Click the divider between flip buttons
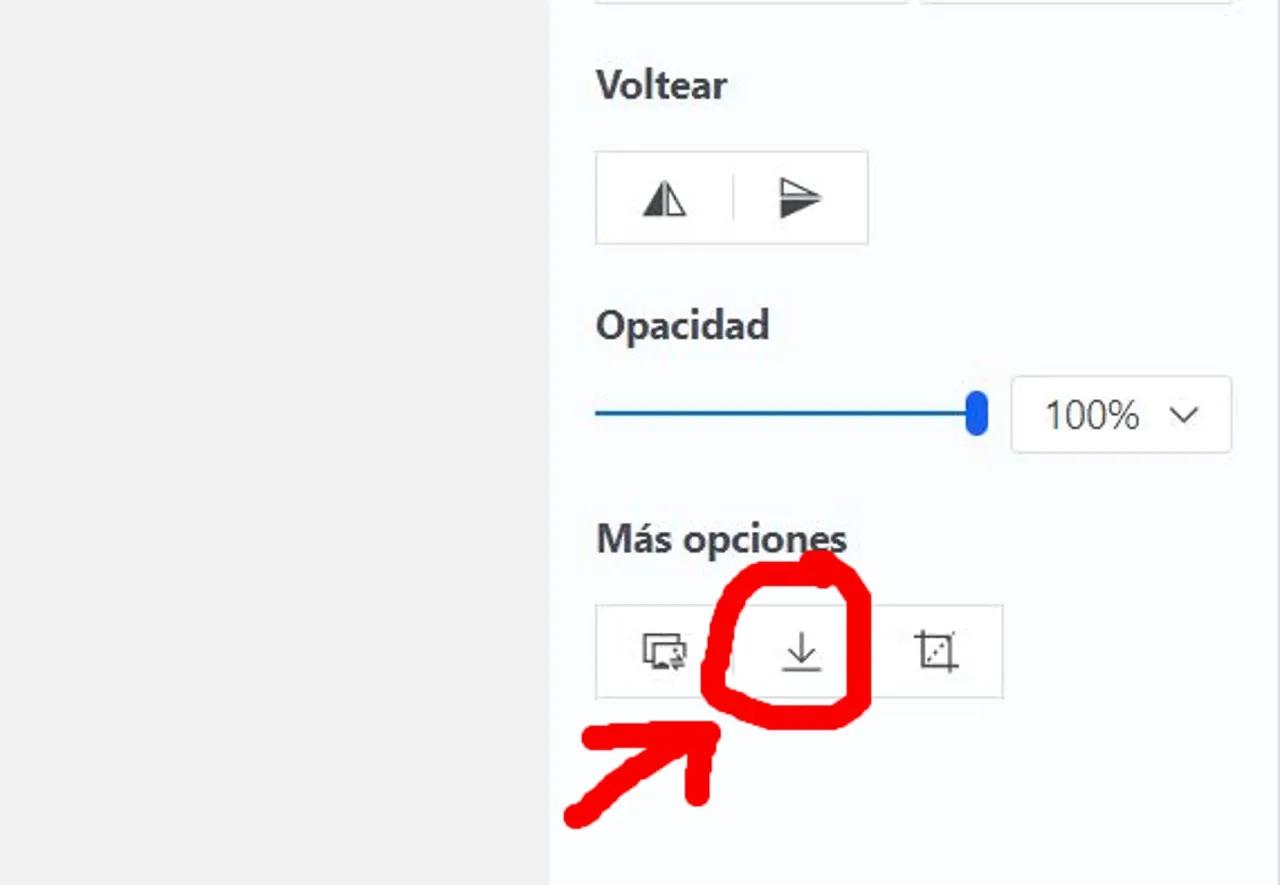1280x885 pixels. [733, 198]
